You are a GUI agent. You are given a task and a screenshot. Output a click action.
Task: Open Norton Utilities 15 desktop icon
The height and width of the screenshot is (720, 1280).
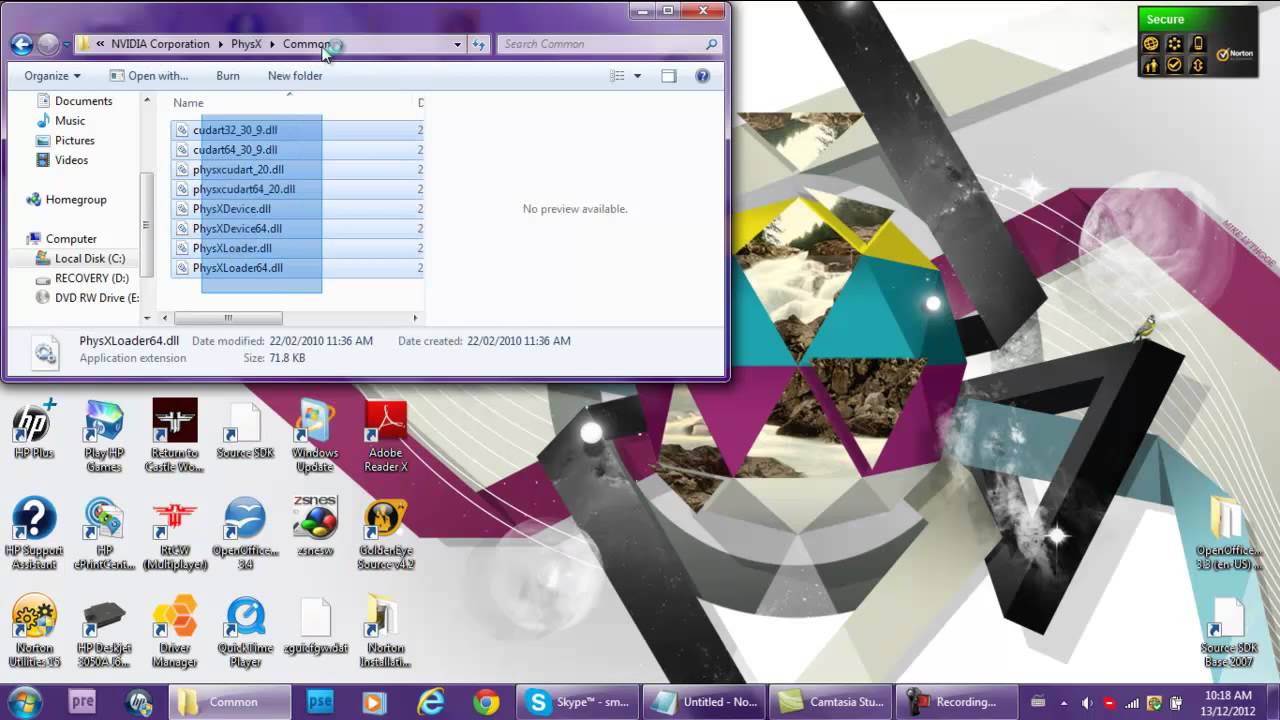(33, 632)
